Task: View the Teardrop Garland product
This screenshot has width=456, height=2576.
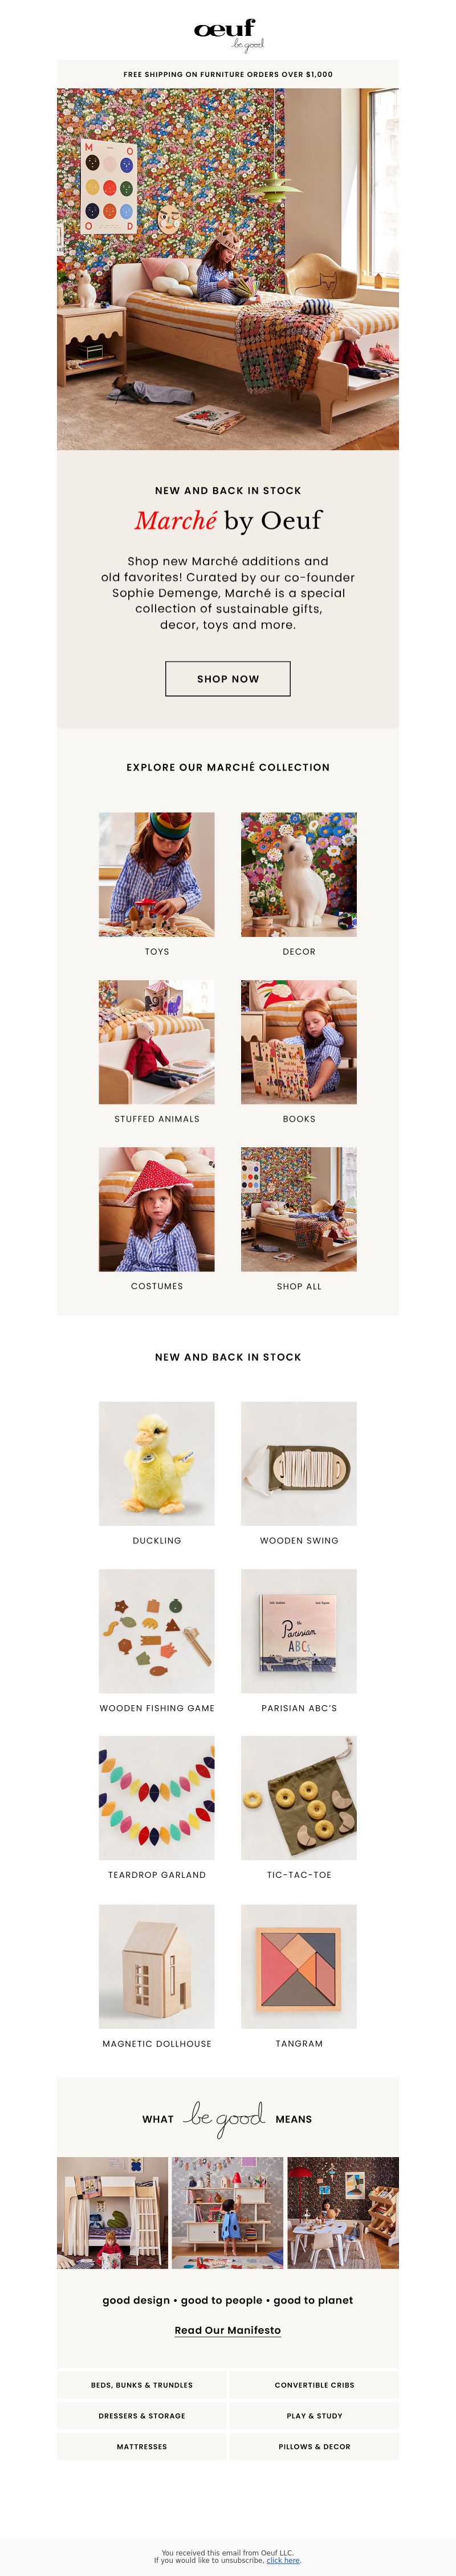Action: pos(157,1798)
